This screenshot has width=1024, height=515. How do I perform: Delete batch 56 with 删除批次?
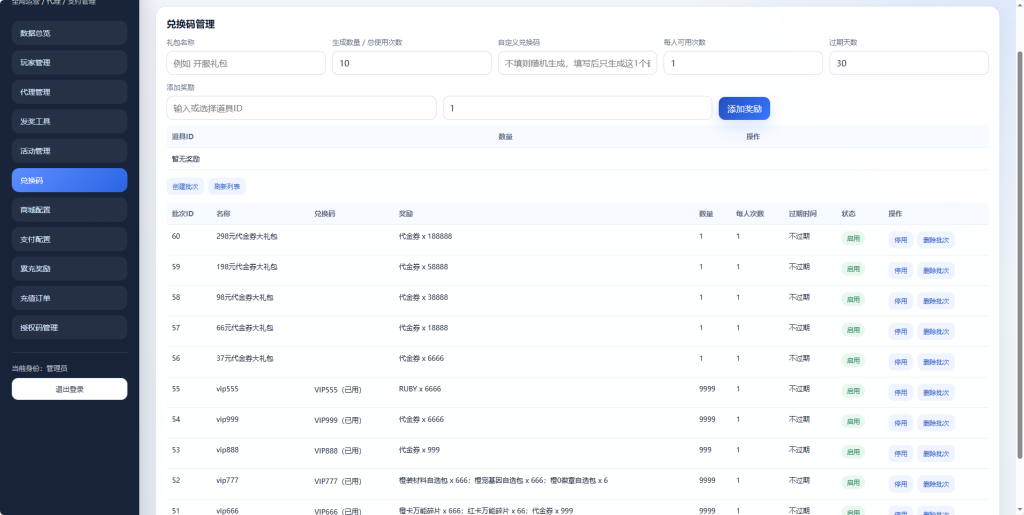click(x=936, y=362)
